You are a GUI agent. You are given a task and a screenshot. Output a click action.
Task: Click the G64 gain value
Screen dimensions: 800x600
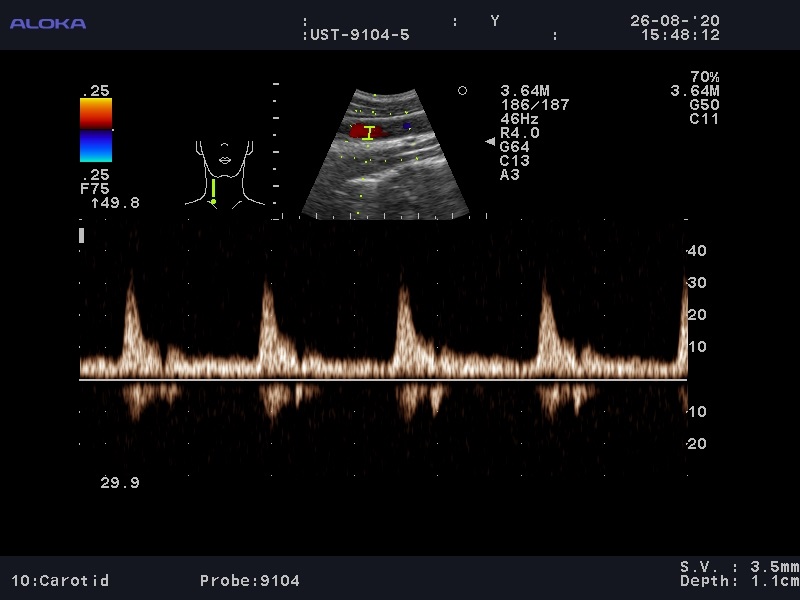coord(514,147)
